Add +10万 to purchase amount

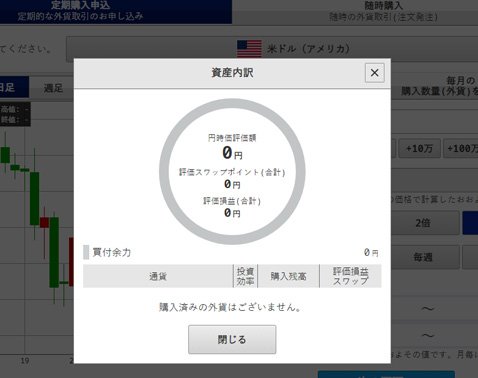pyautogui.click(x=419, y=148)
